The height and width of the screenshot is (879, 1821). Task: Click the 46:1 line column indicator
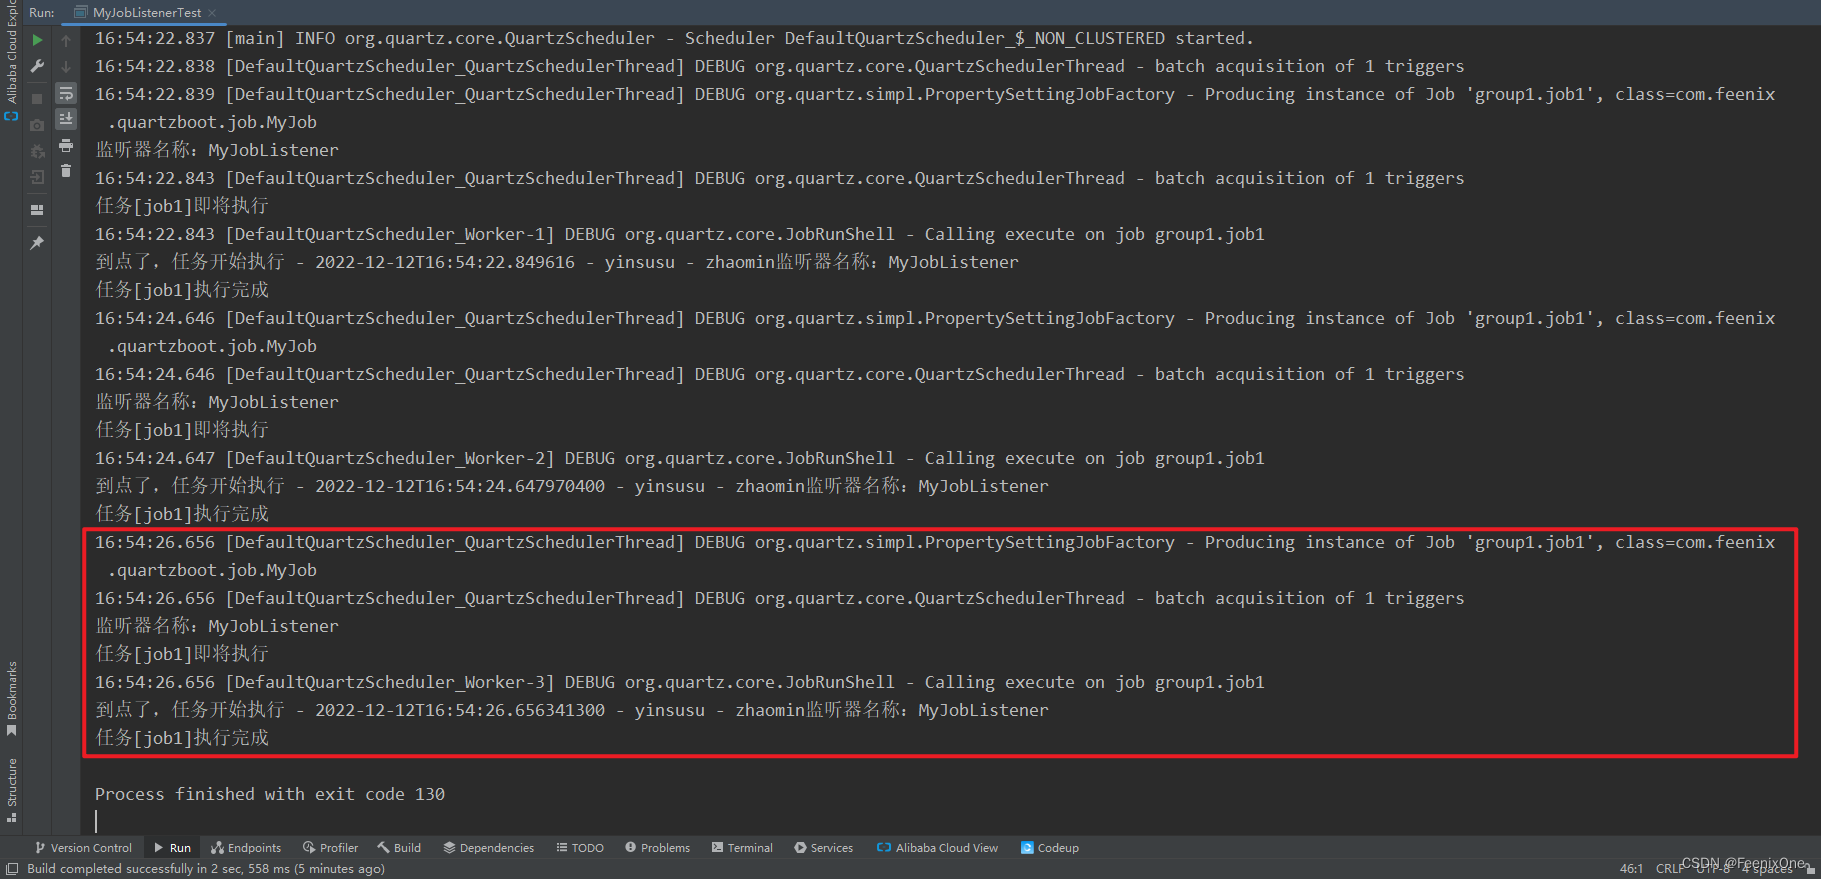1631,869
